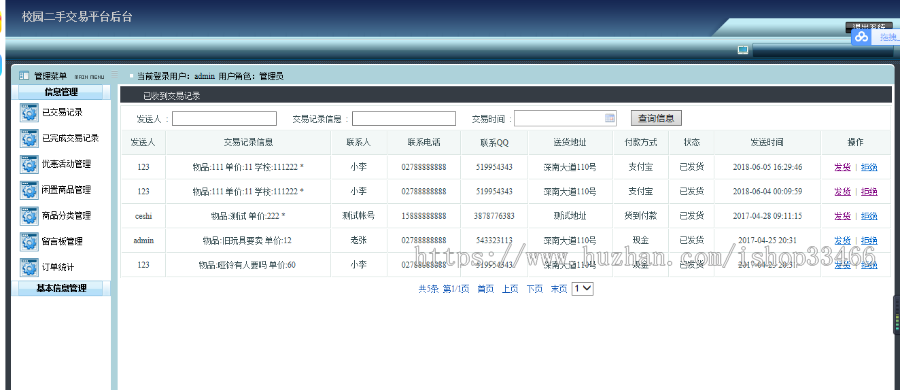Image resolution: width=900 pixels, height=390 pixels.
Task: Click the gear icon beside 商品分类管理
Action: point(29,216)
